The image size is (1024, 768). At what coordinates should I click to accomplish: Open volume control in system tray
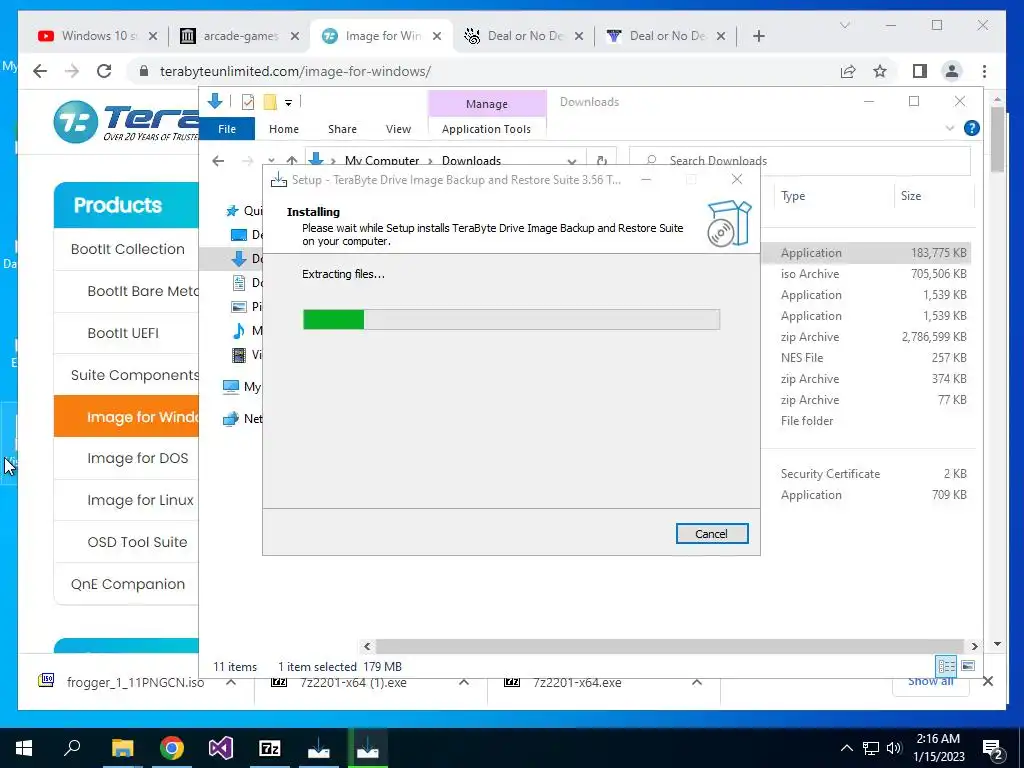tap(894, 748)
